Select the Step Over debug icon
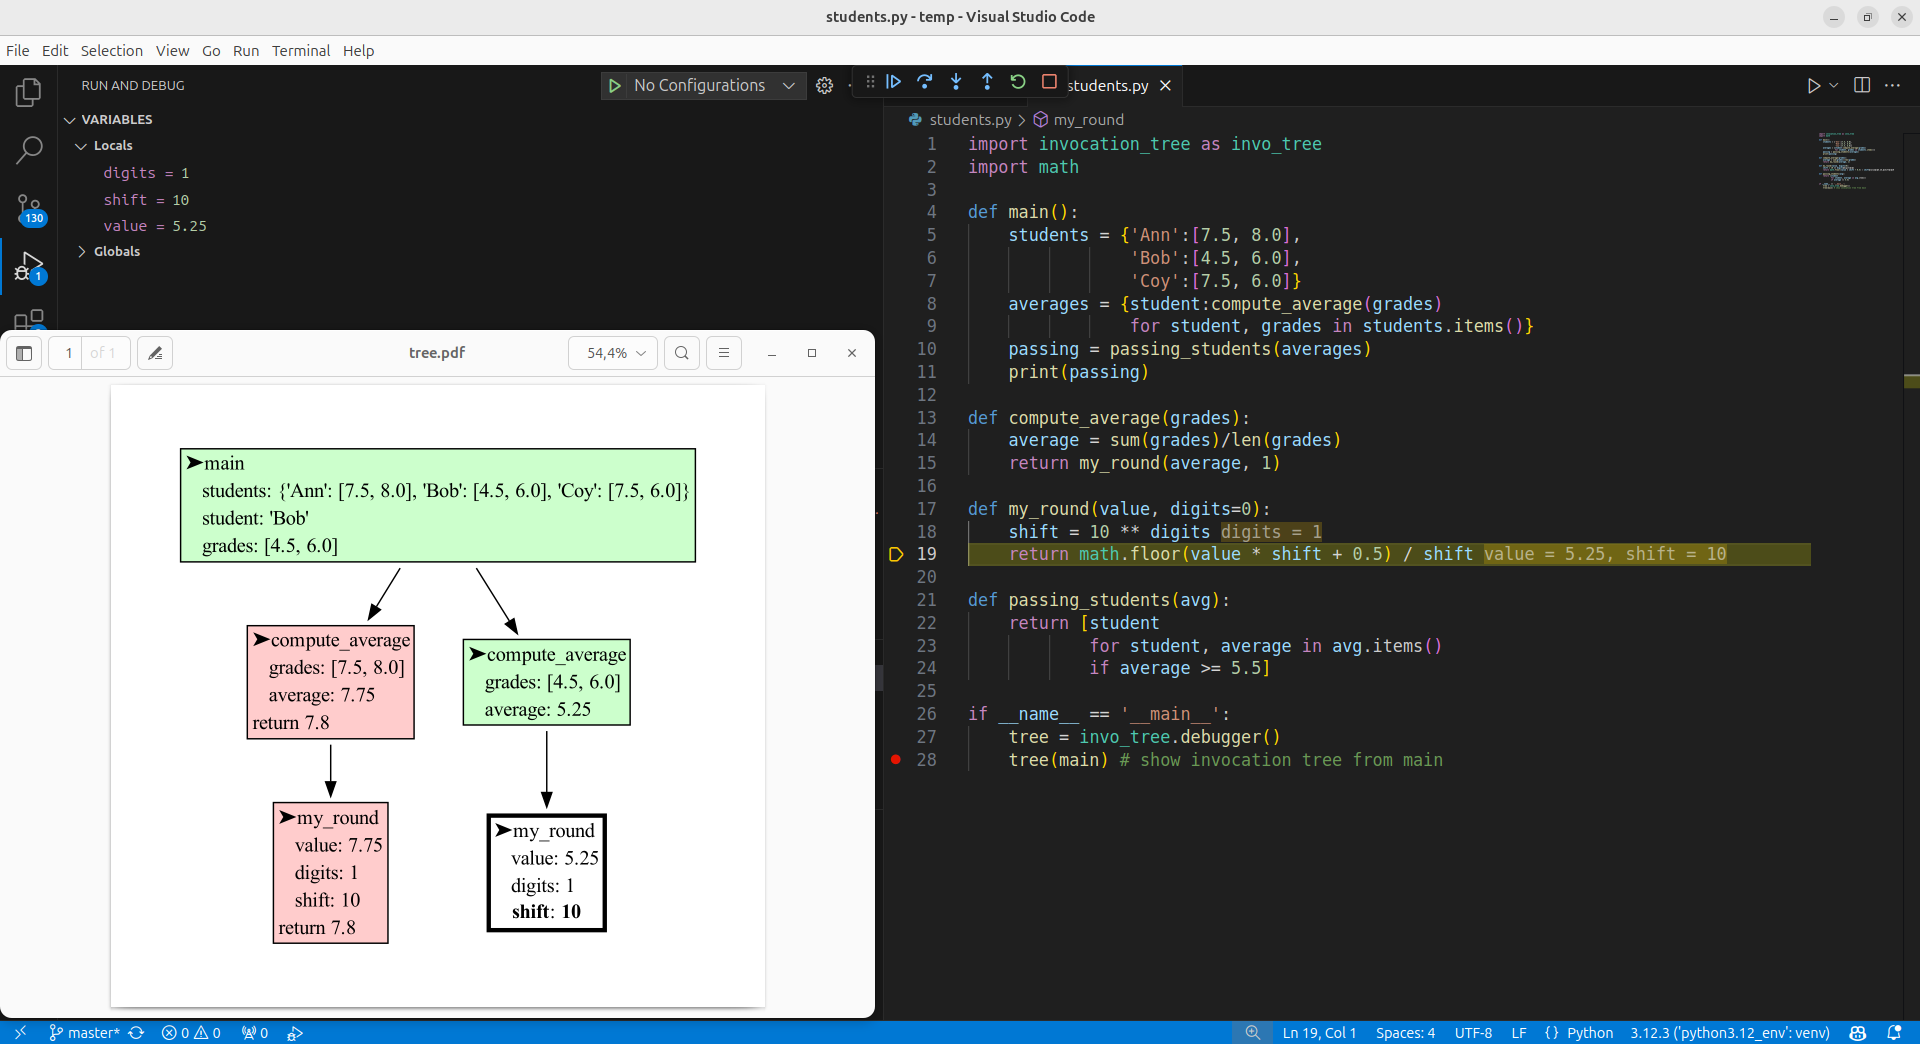The width and height of the screenshot is (1920, 1044). [x=925, y=83]
